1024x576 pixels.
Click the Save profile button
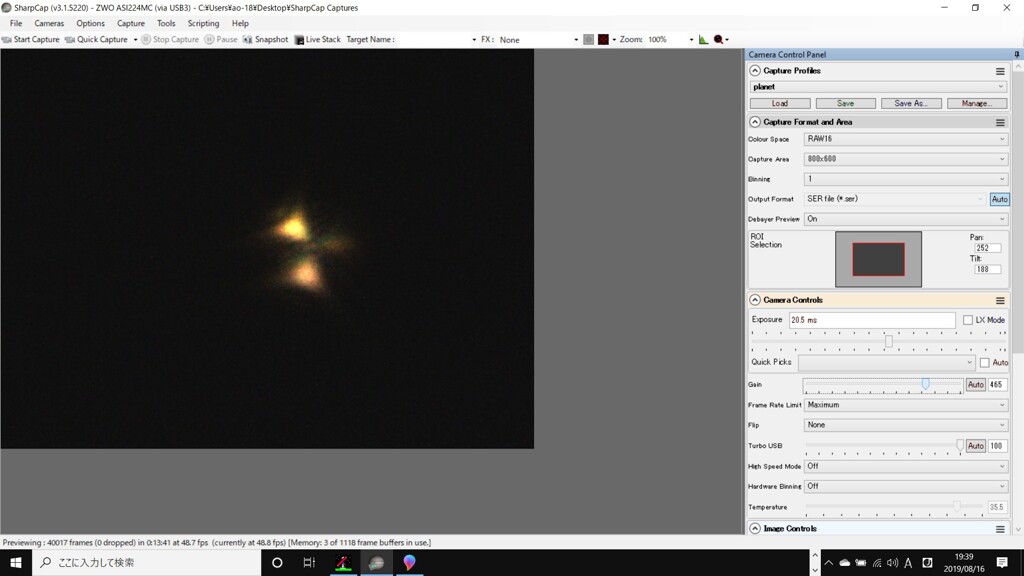click(x=845, y=104)
